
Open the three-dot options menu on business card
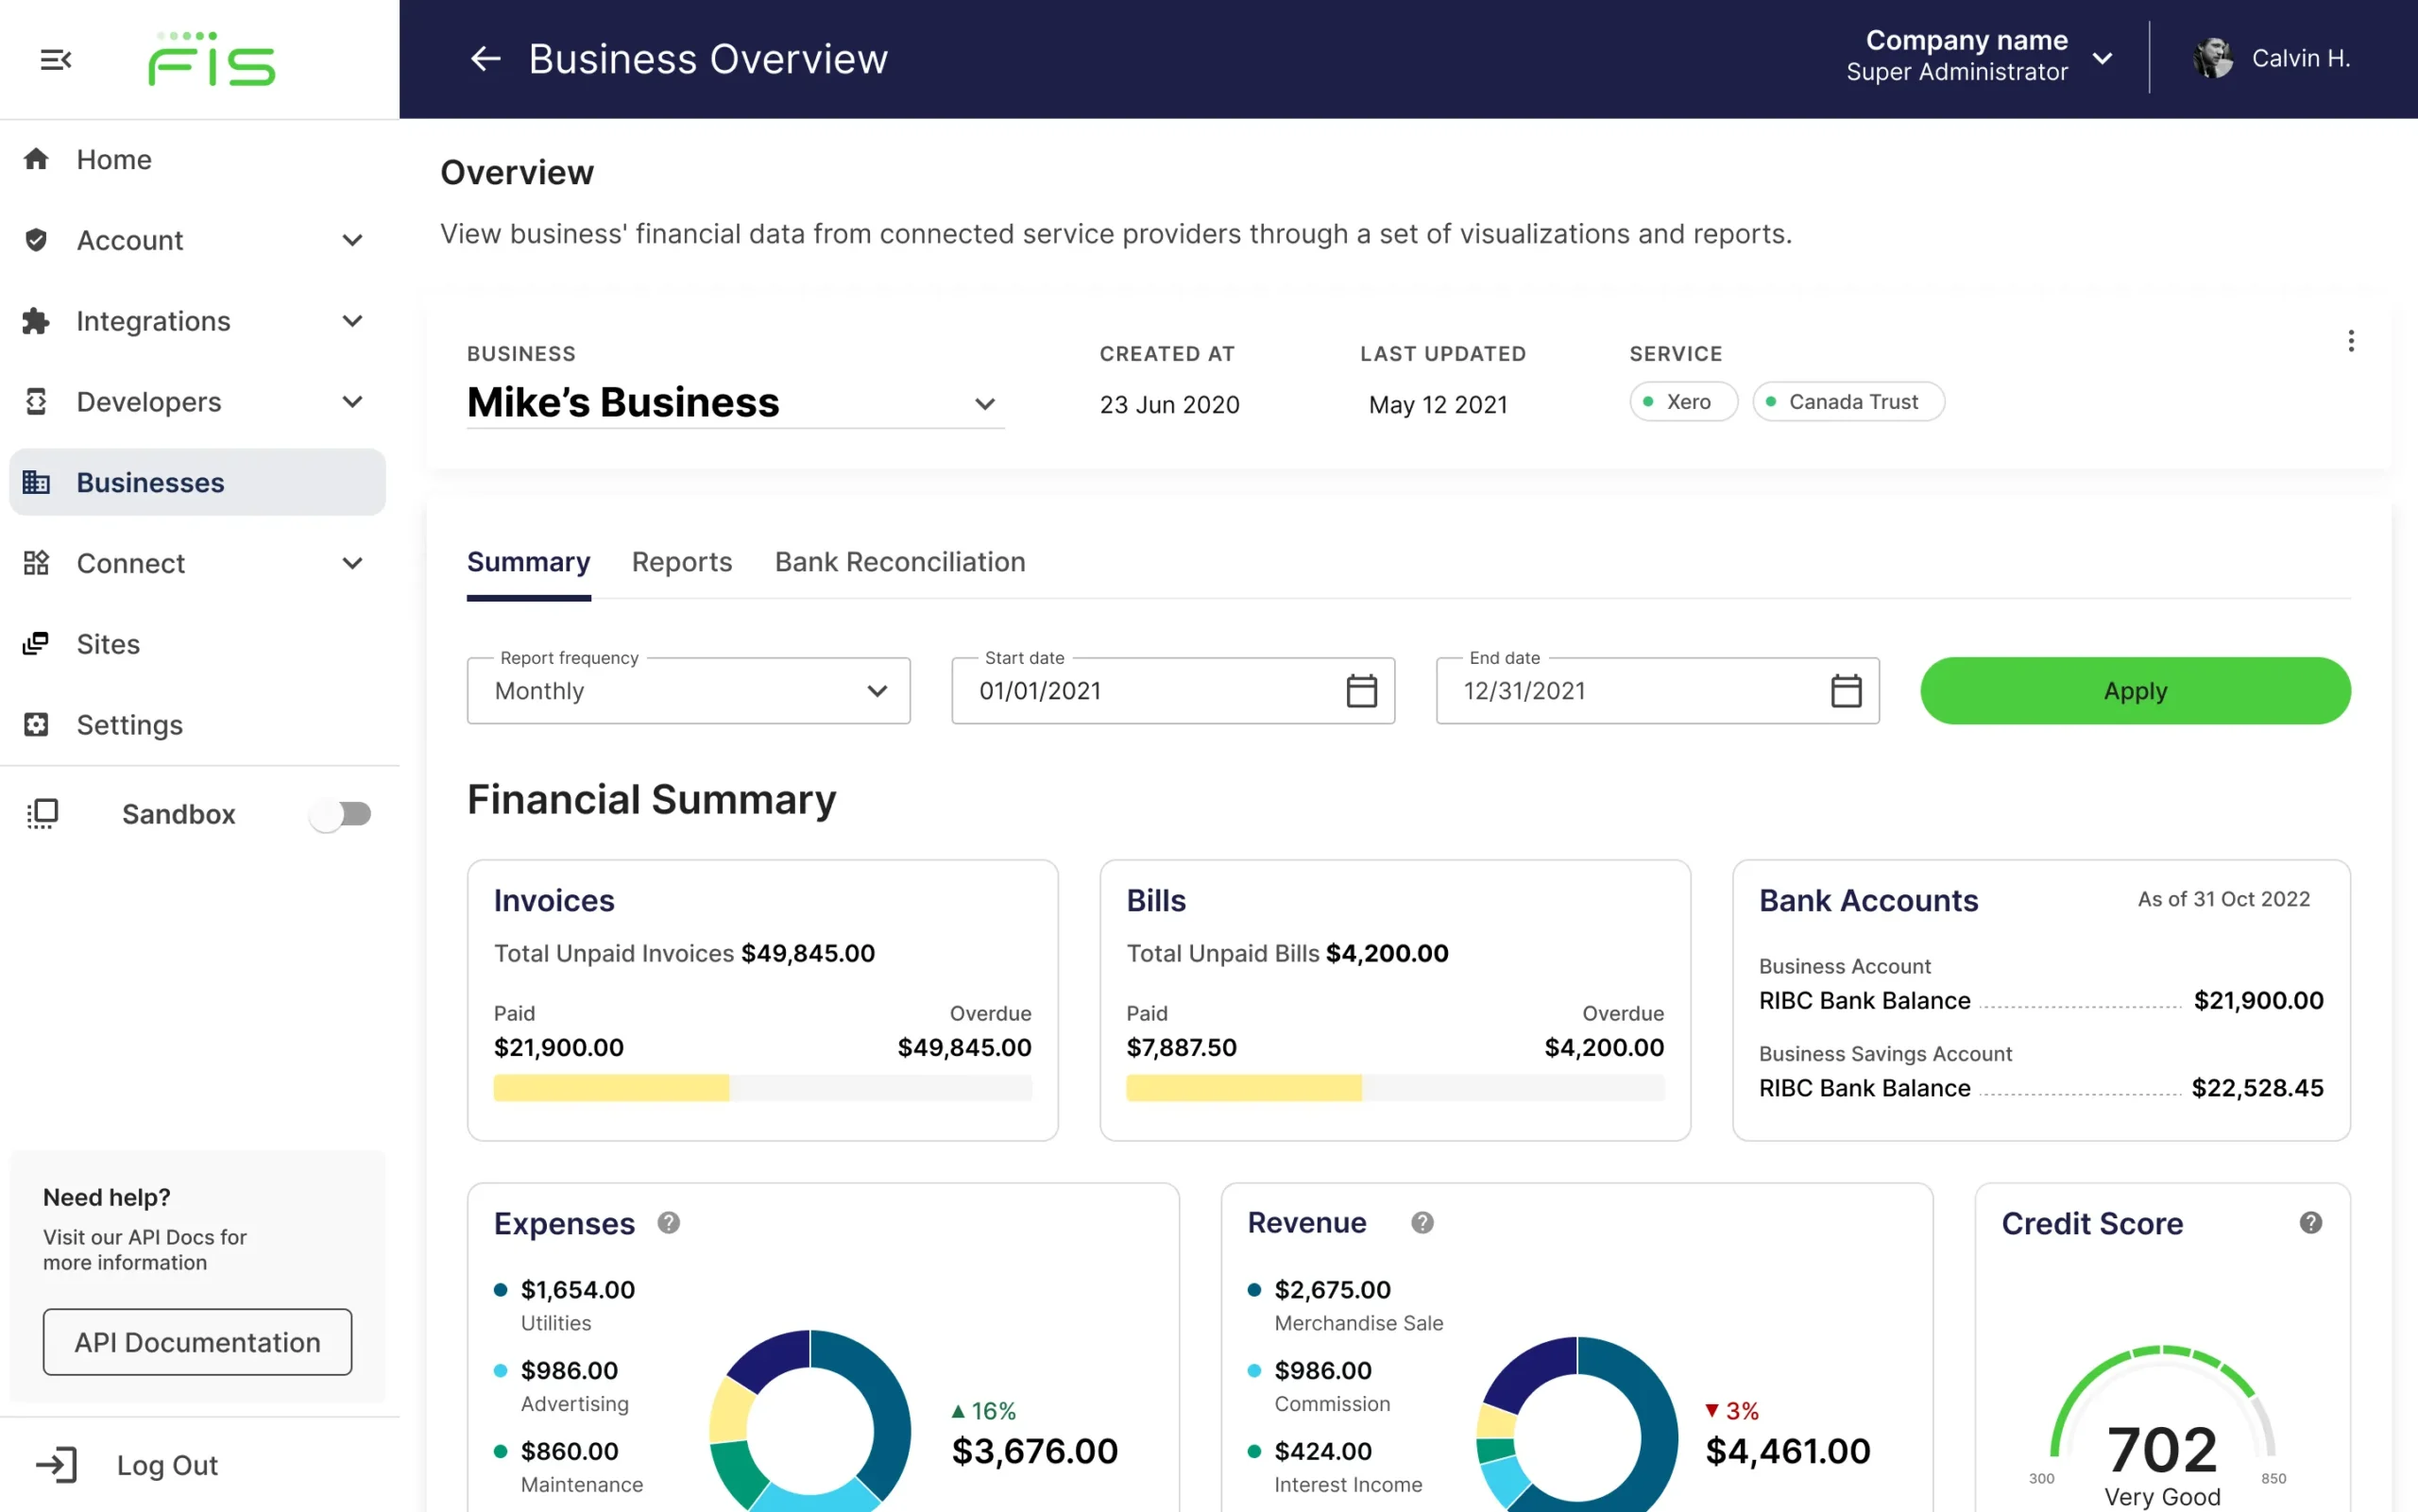[2350, 341]
